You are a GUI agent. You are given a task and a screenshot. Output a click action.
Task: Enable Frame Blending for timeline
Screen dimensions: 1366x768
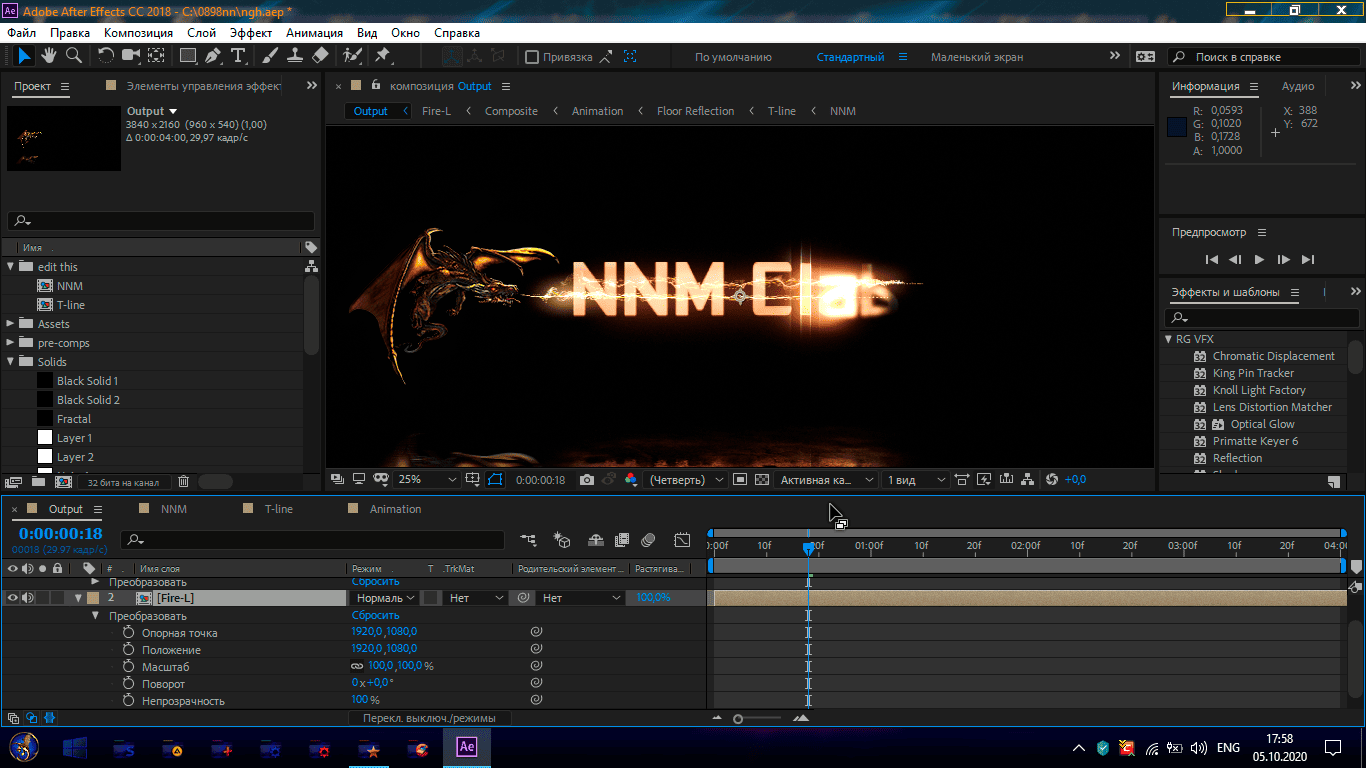pyautogui.click(x=622, y=540)
